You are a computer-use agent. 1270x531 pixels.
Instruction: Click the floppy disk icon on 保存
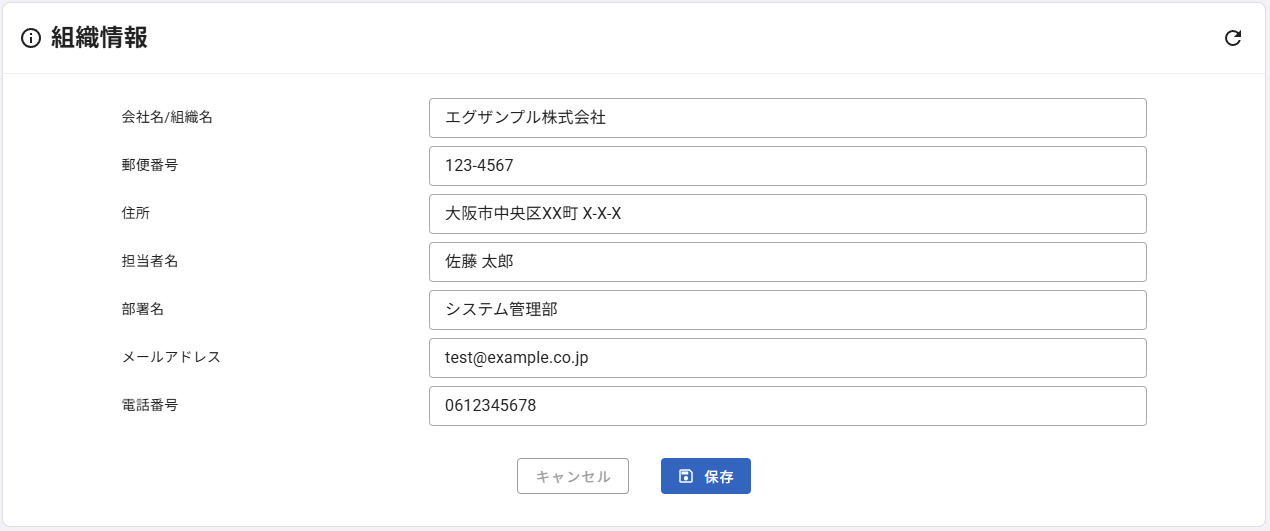tap(686, 476)
